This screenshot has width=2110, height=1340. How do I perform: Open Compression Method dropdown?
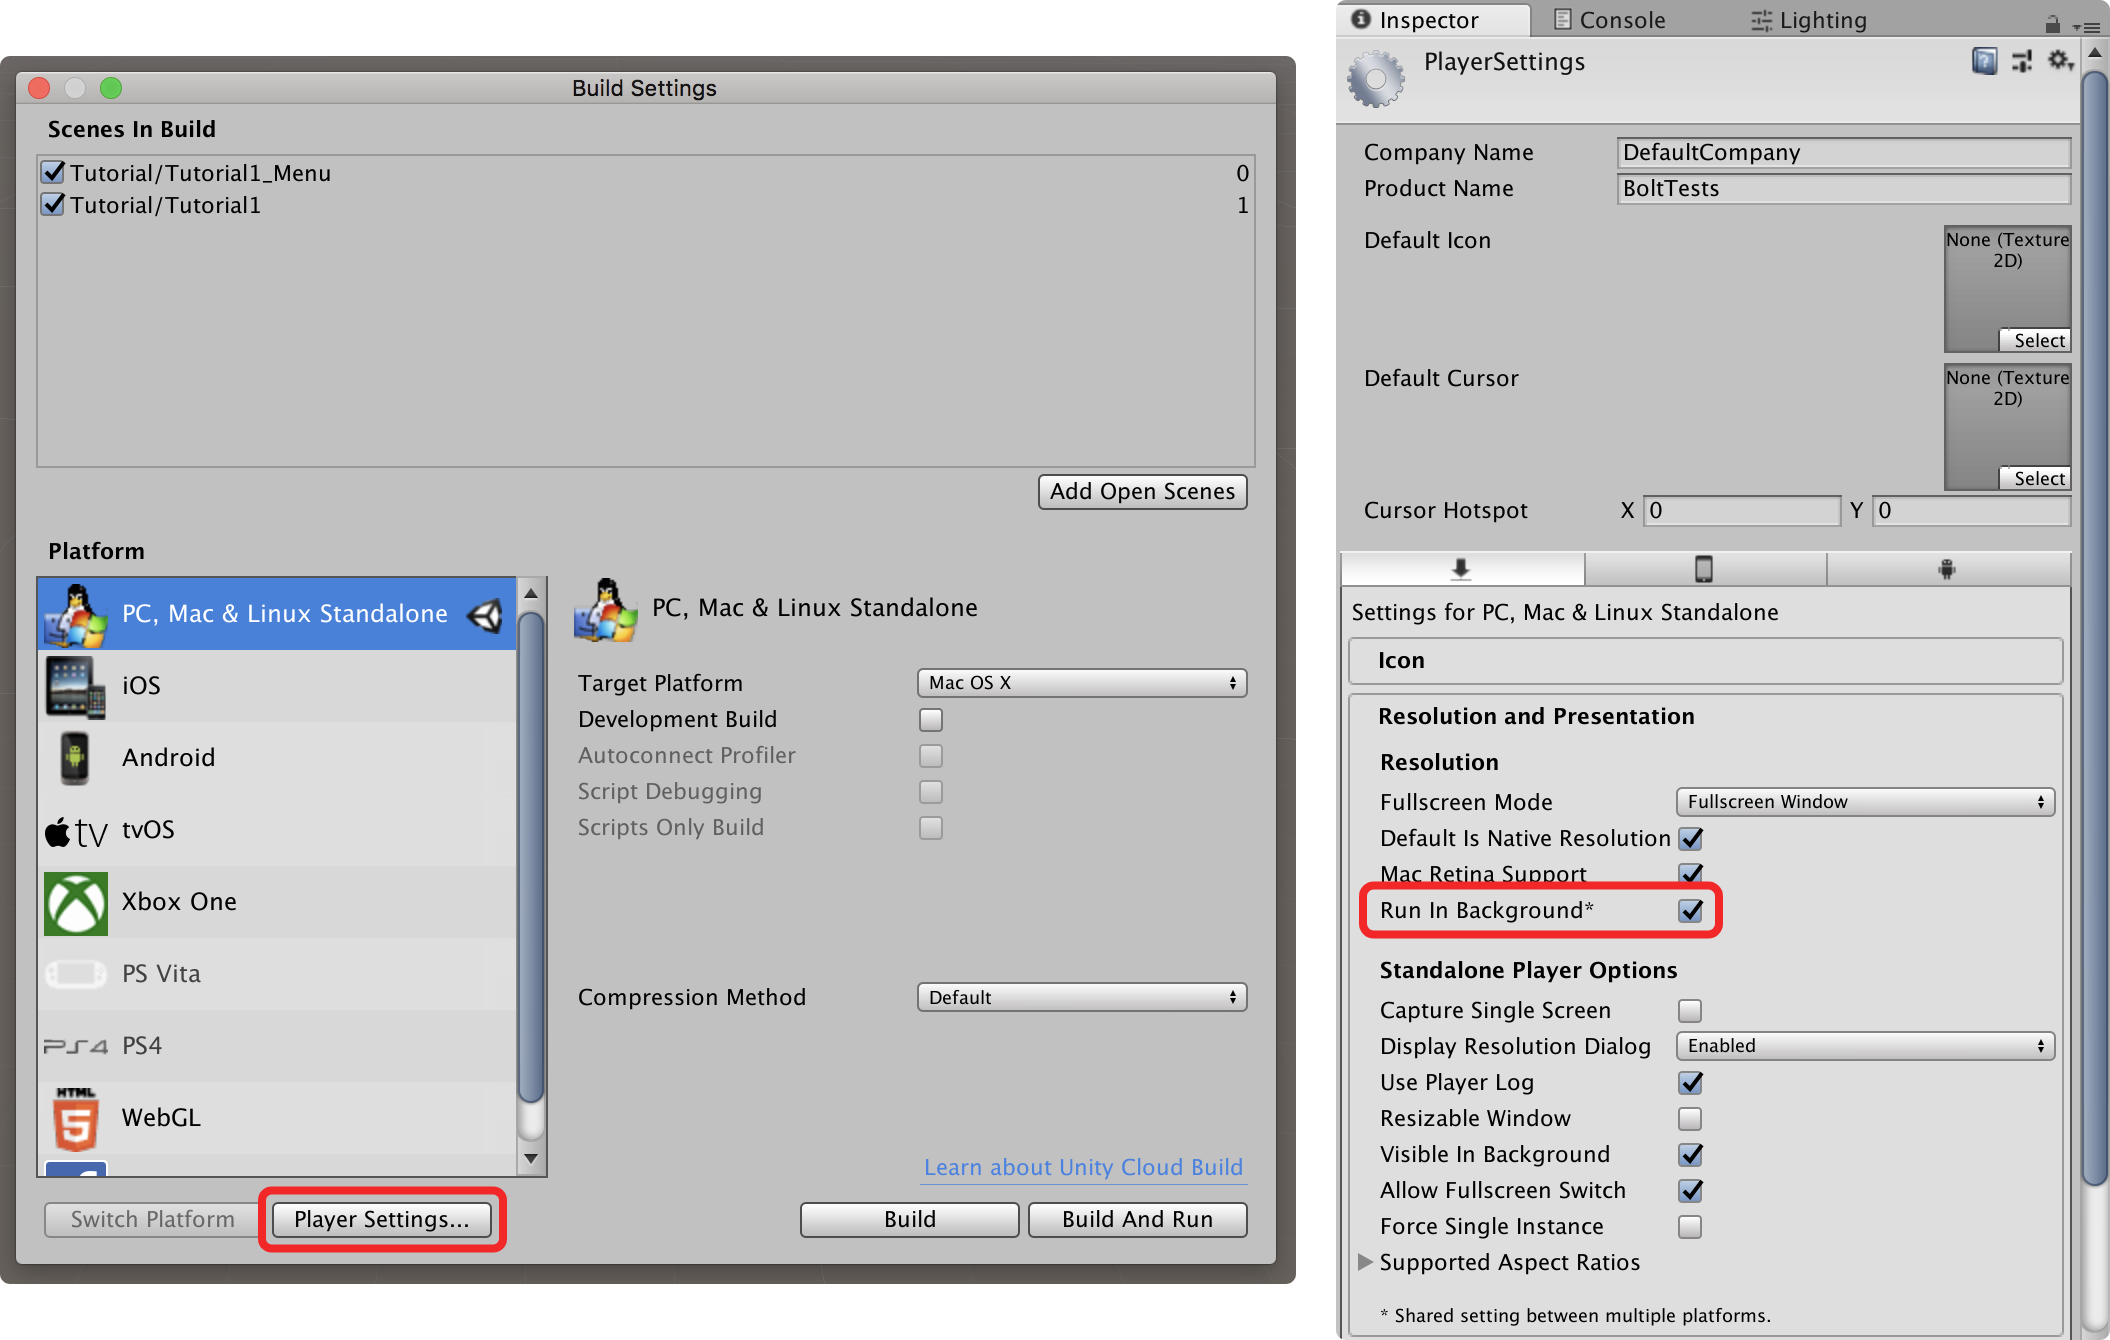1078,995
